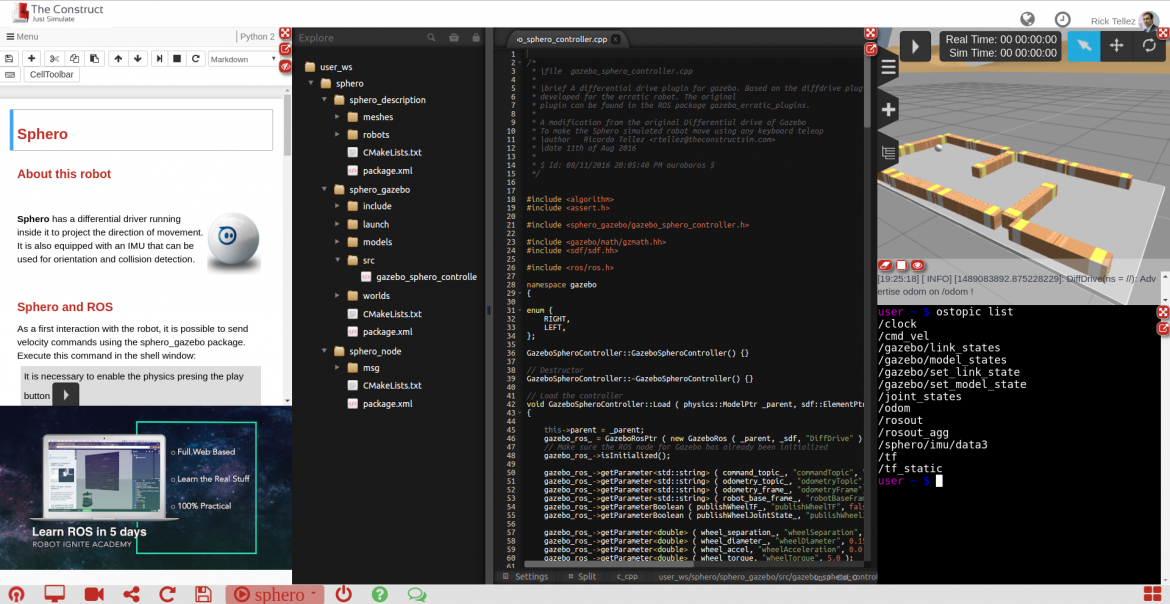
Task: Open the clock icon in top bar
Action: pos(1063,19)
